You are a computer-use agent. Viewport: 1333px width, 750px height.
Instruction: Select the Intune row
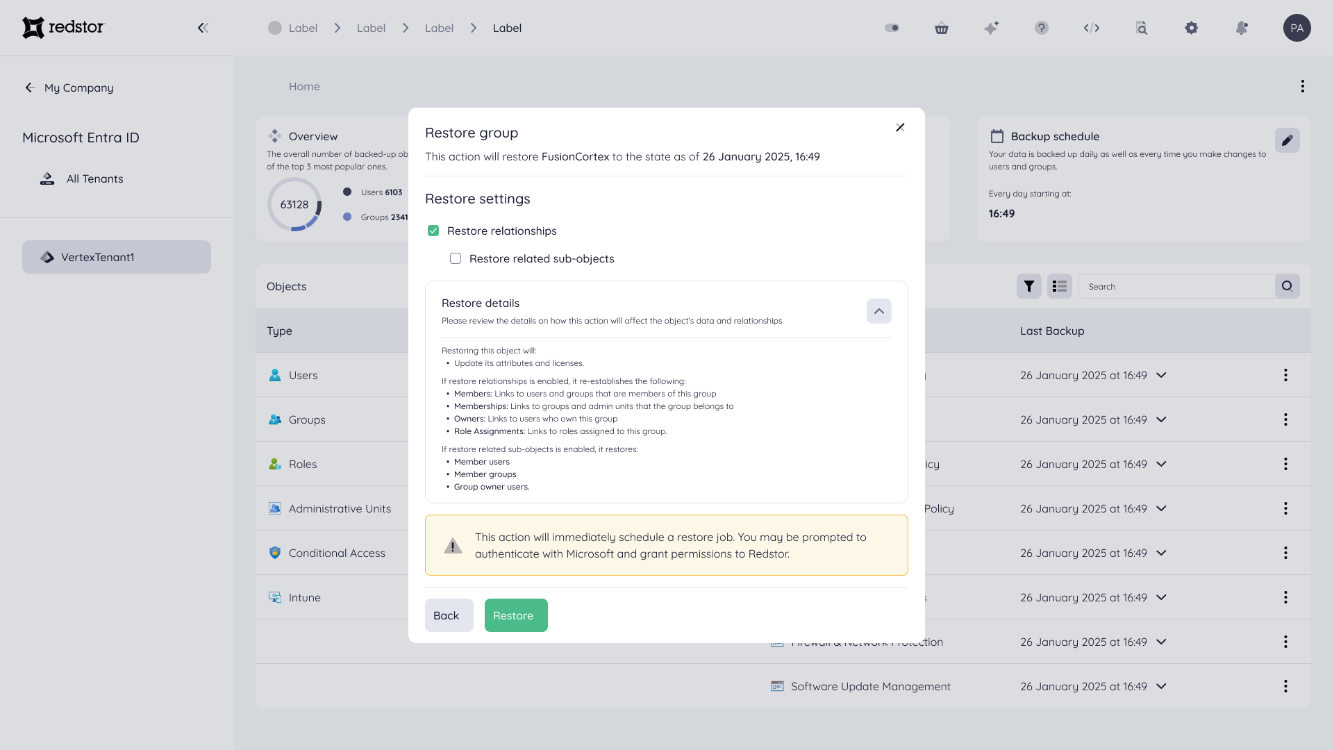click(295, 598)
